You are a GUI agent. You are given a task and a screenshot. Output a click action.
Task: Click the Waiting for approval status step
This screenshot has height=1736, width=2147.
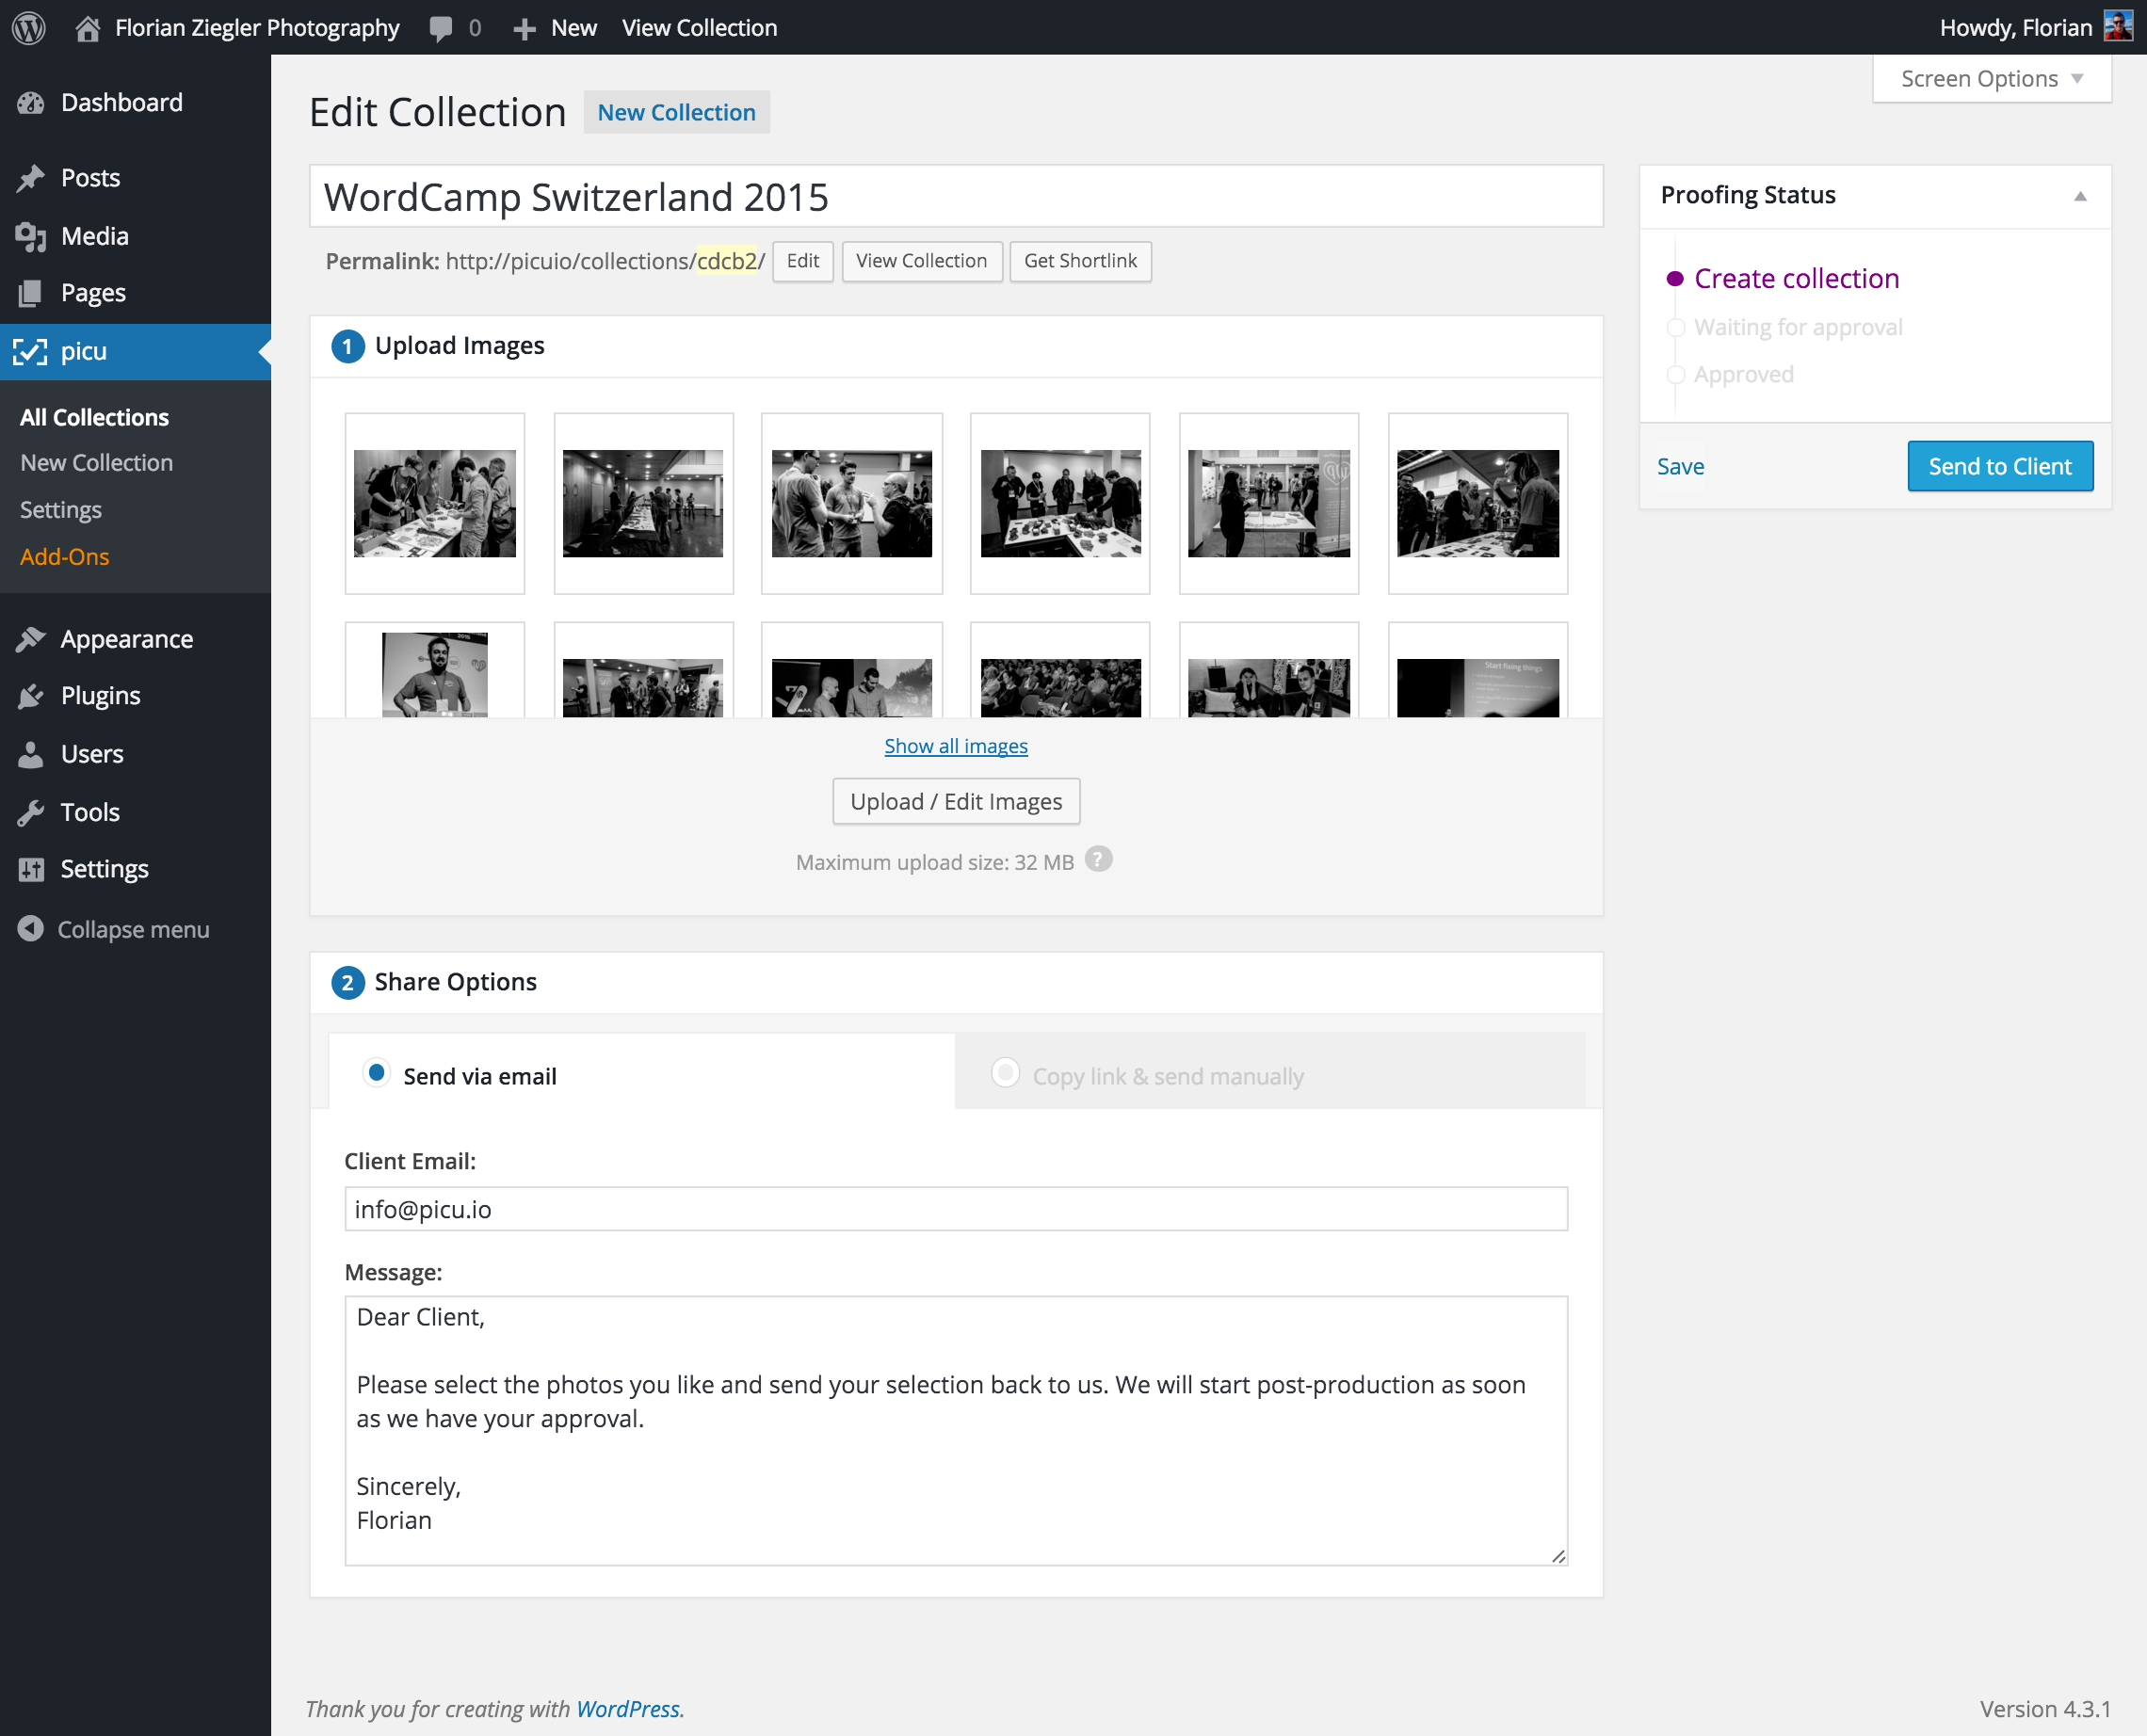point(1798,327)
